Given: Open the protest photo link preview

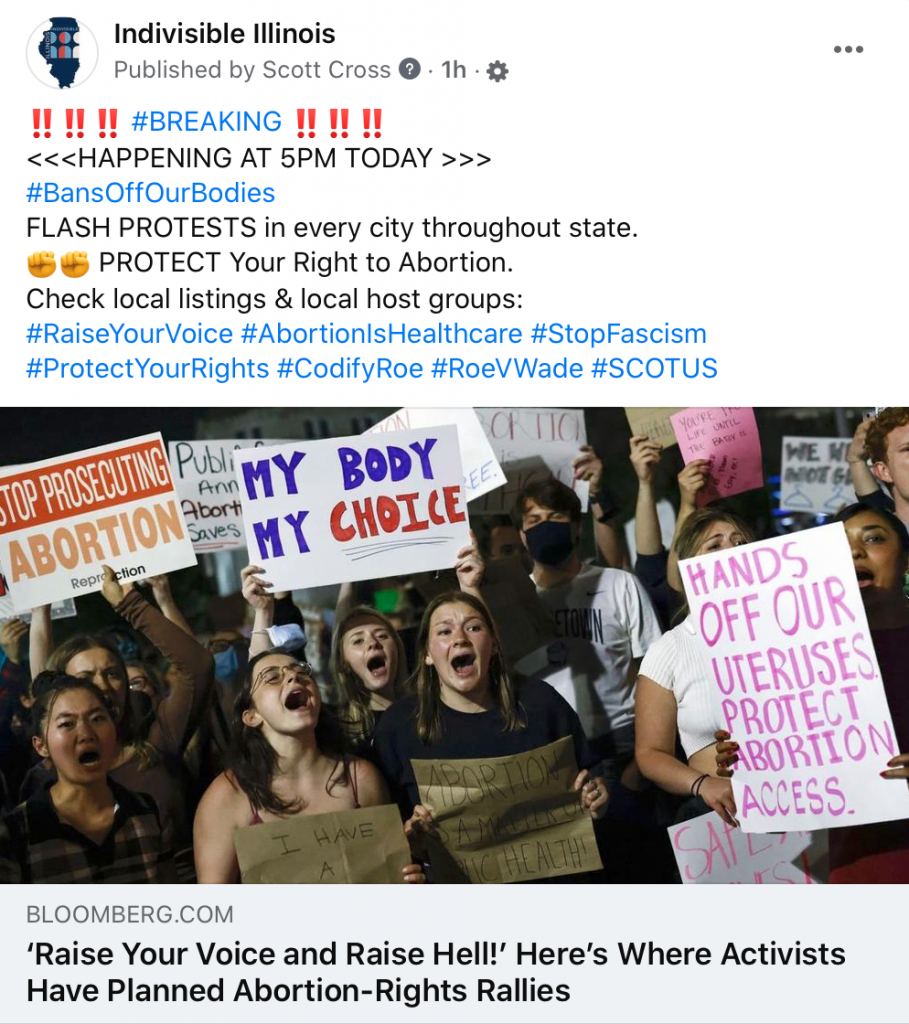Looking at the screenshot, I should click(x=454, y=645).
